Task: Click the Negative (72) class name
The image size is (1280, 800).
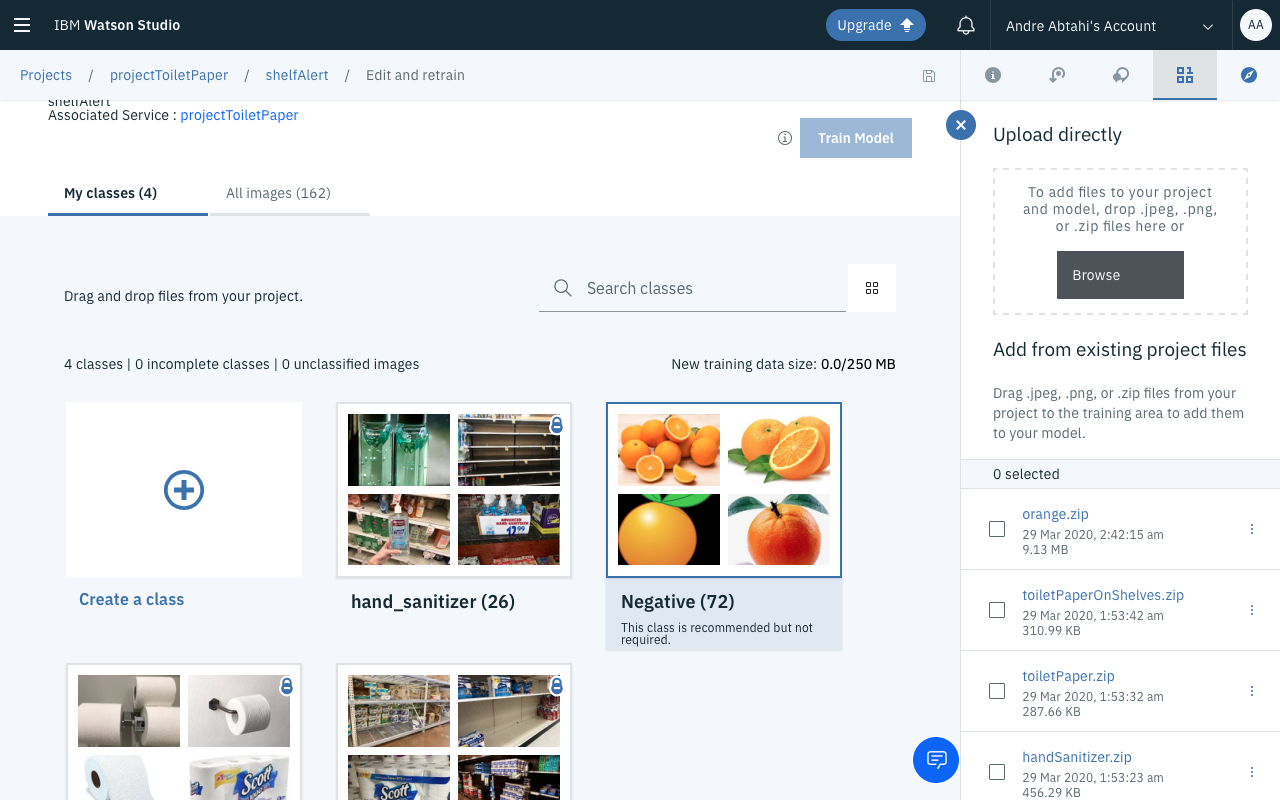Action: 678,602
